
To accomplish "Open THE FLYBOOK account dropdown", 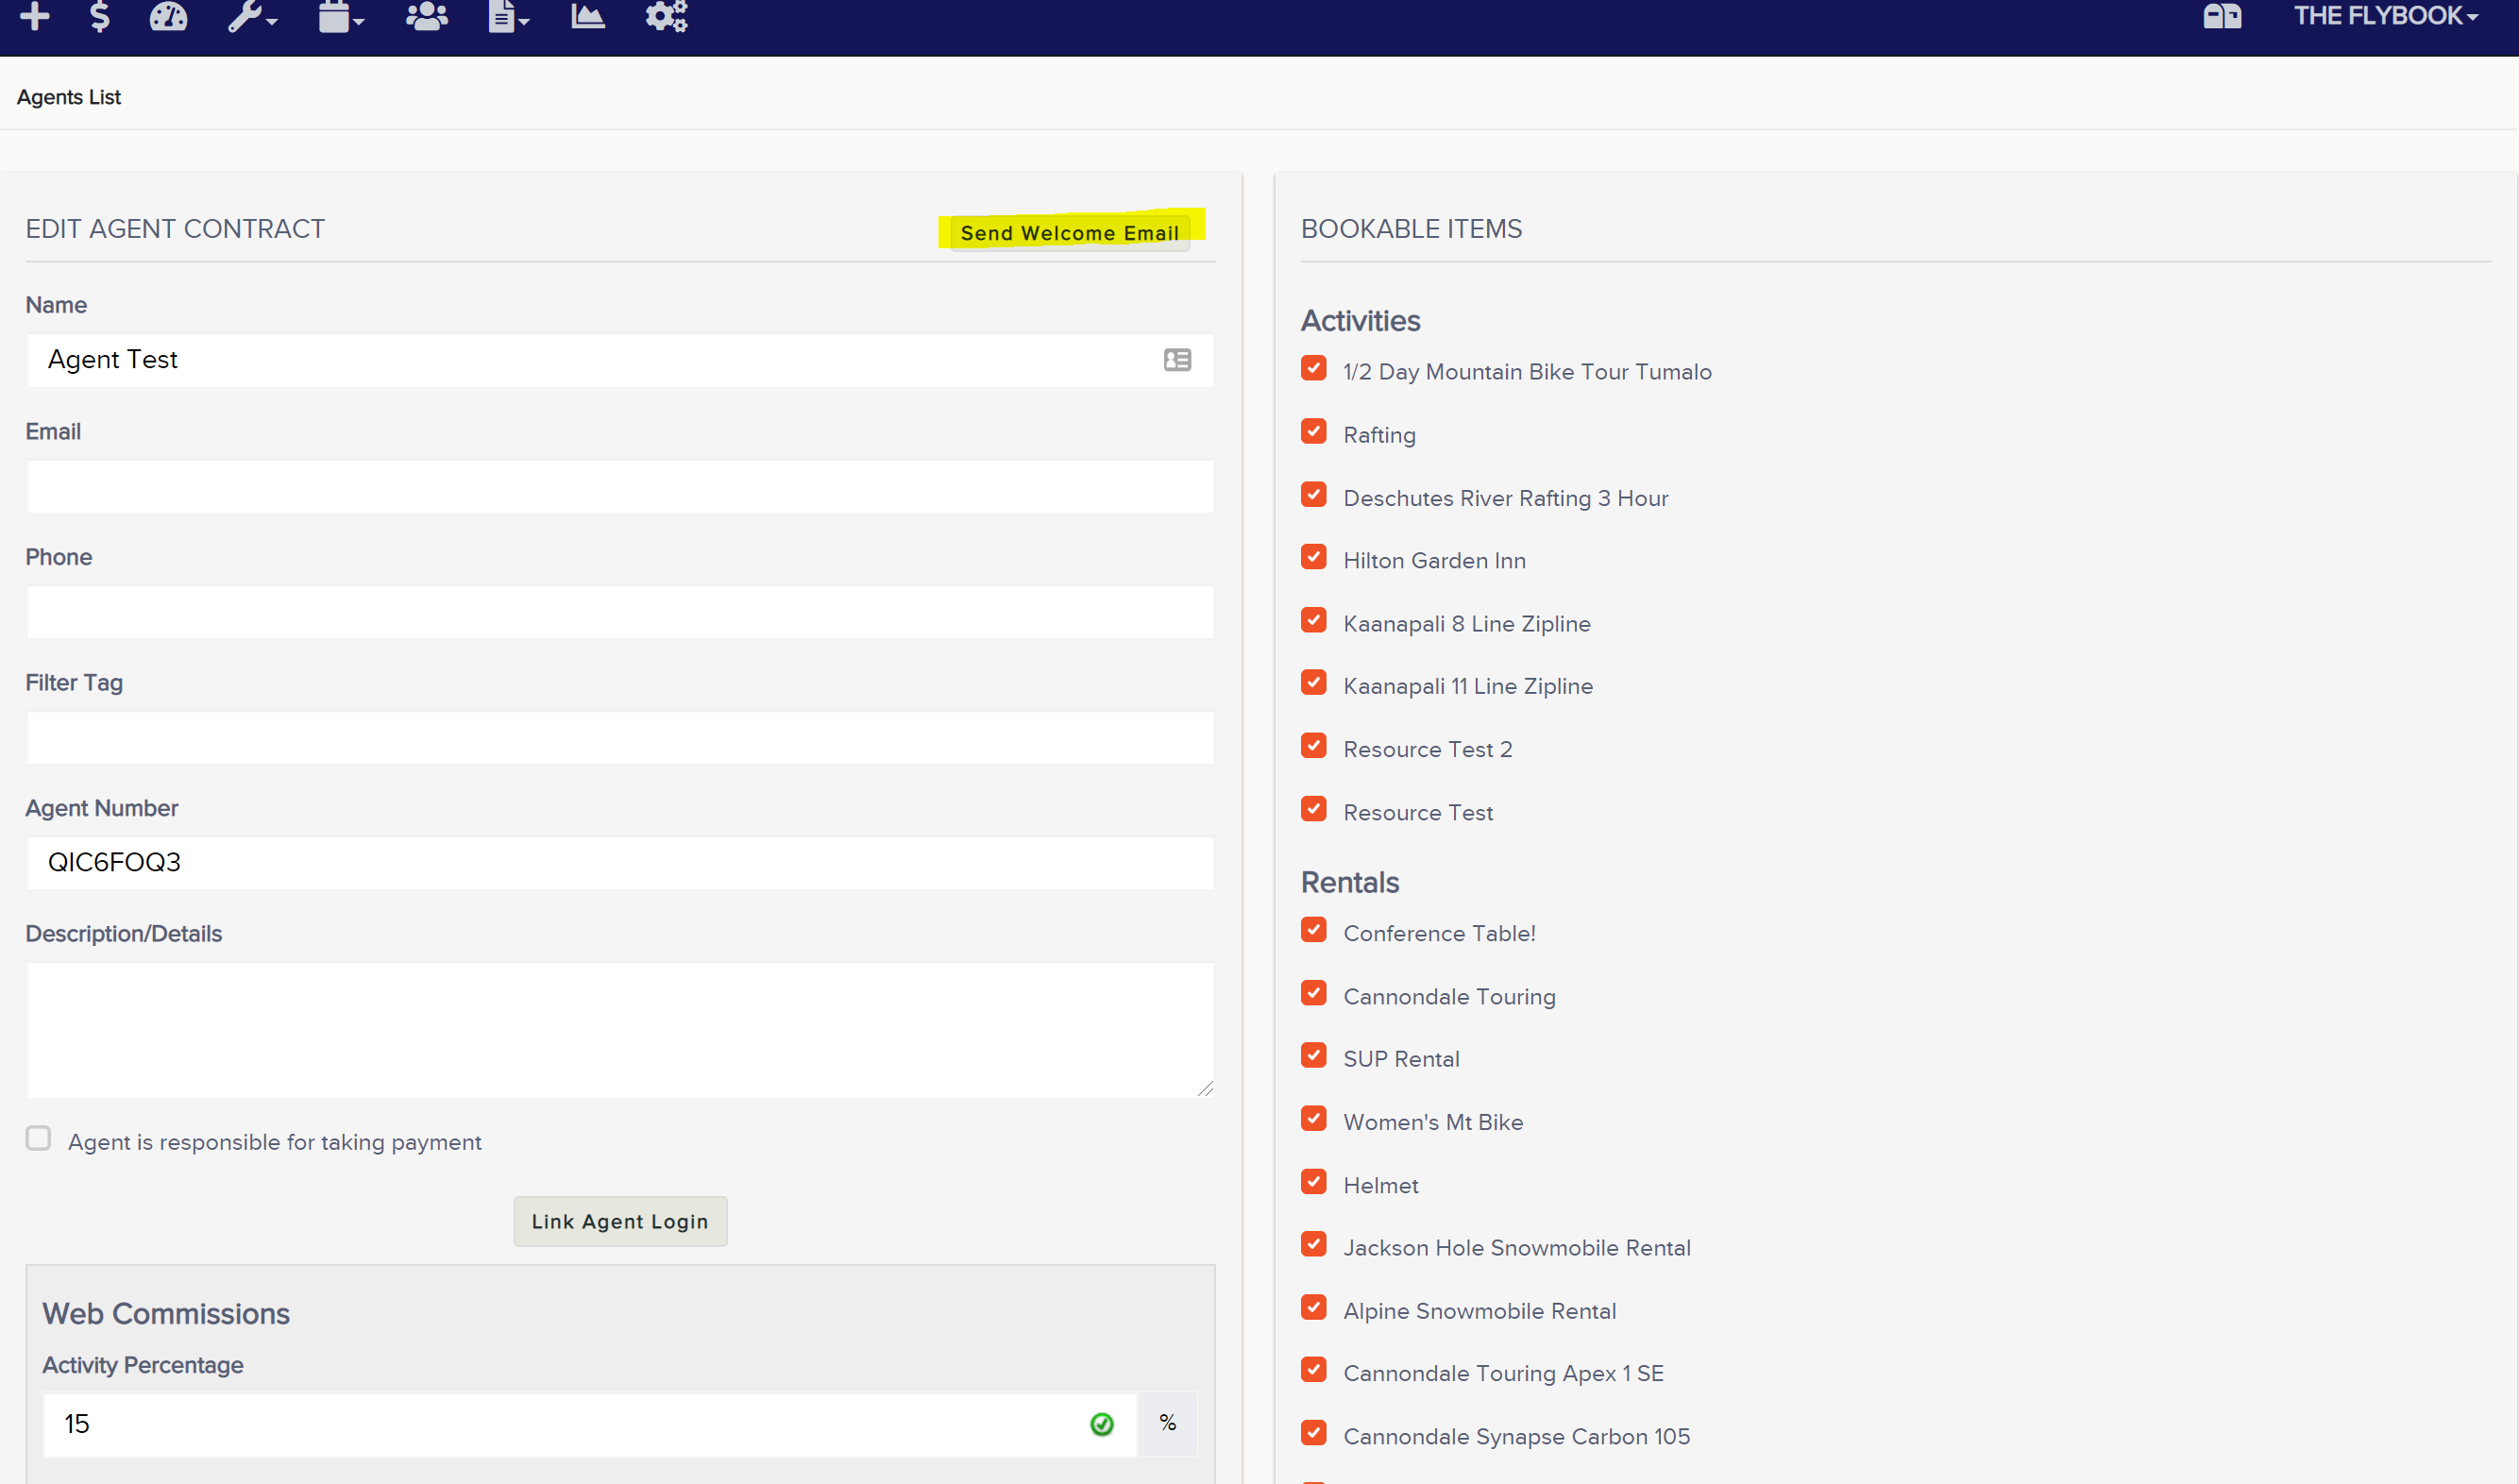I will coord(2385,16).
